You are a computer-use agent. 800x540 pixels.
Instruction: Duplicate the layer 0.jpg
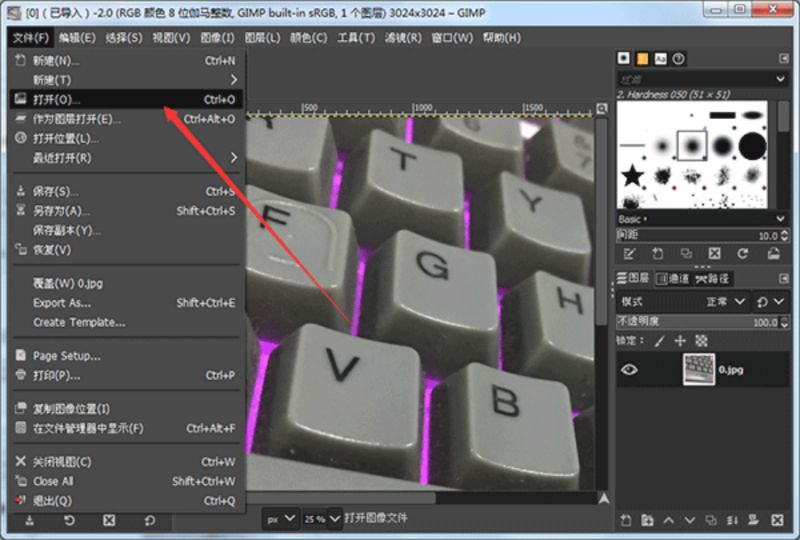click(x=711, y=520)
